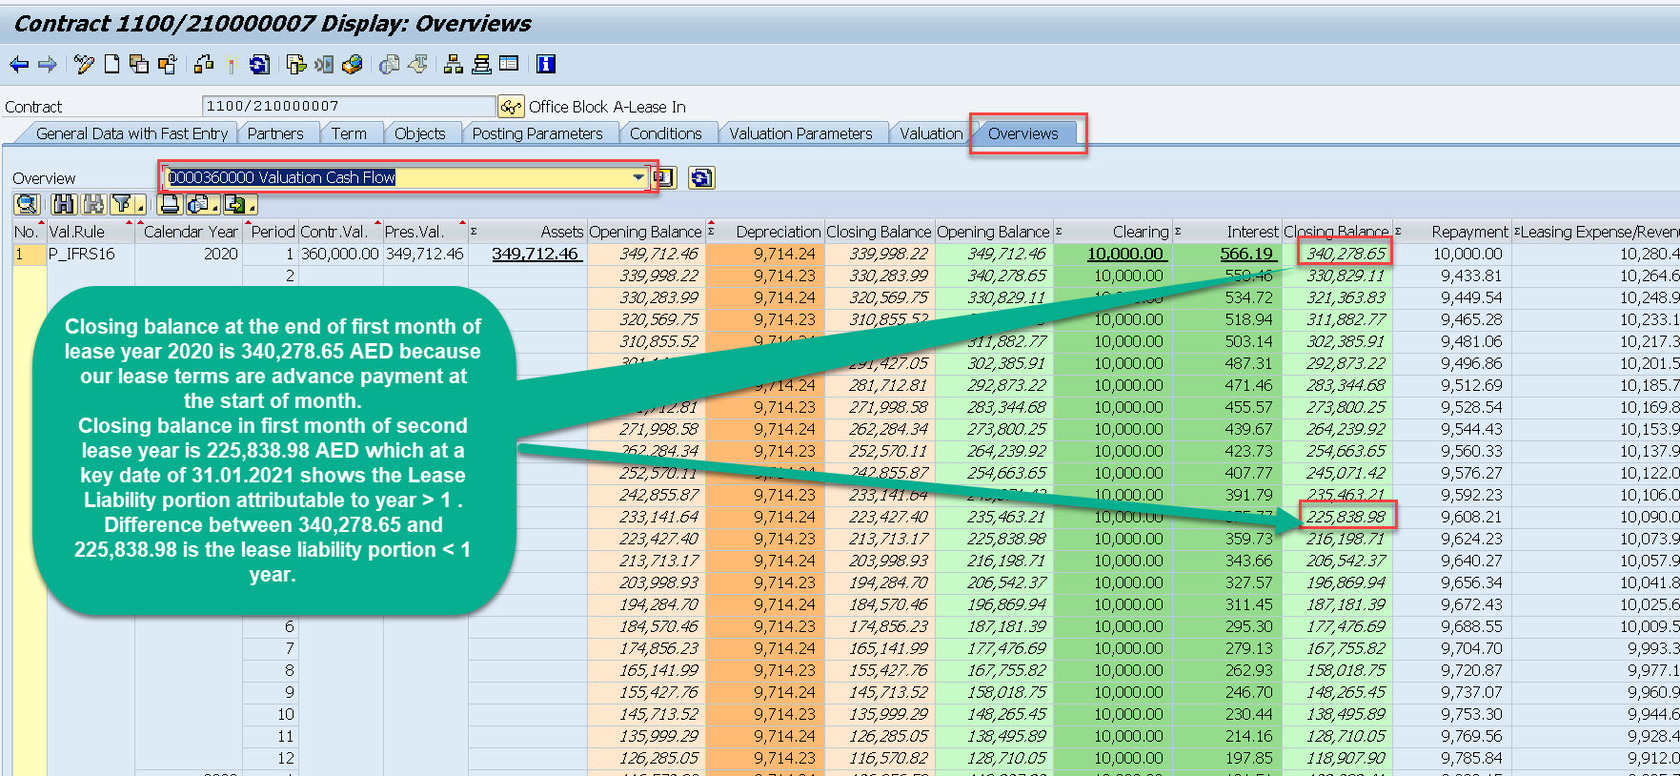Open Details magnifier icon in grid toolbar
The width and height of the screenshot is (1680, 776).
(26, 205)
